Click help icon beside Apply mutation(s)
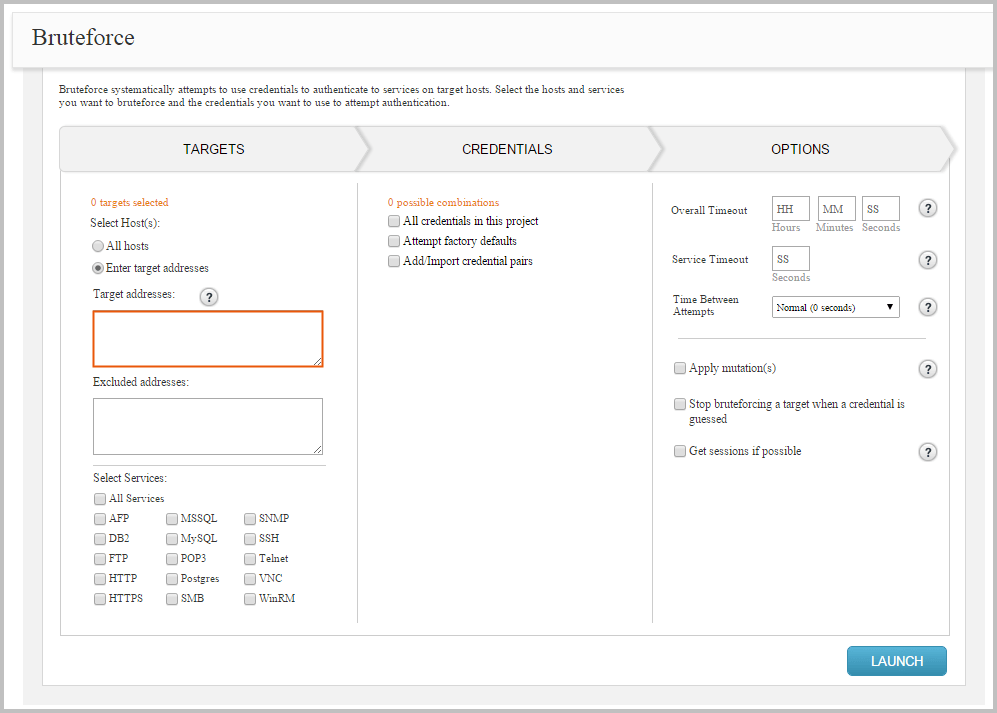Viewport: 997px width, 713px height. 928,370
